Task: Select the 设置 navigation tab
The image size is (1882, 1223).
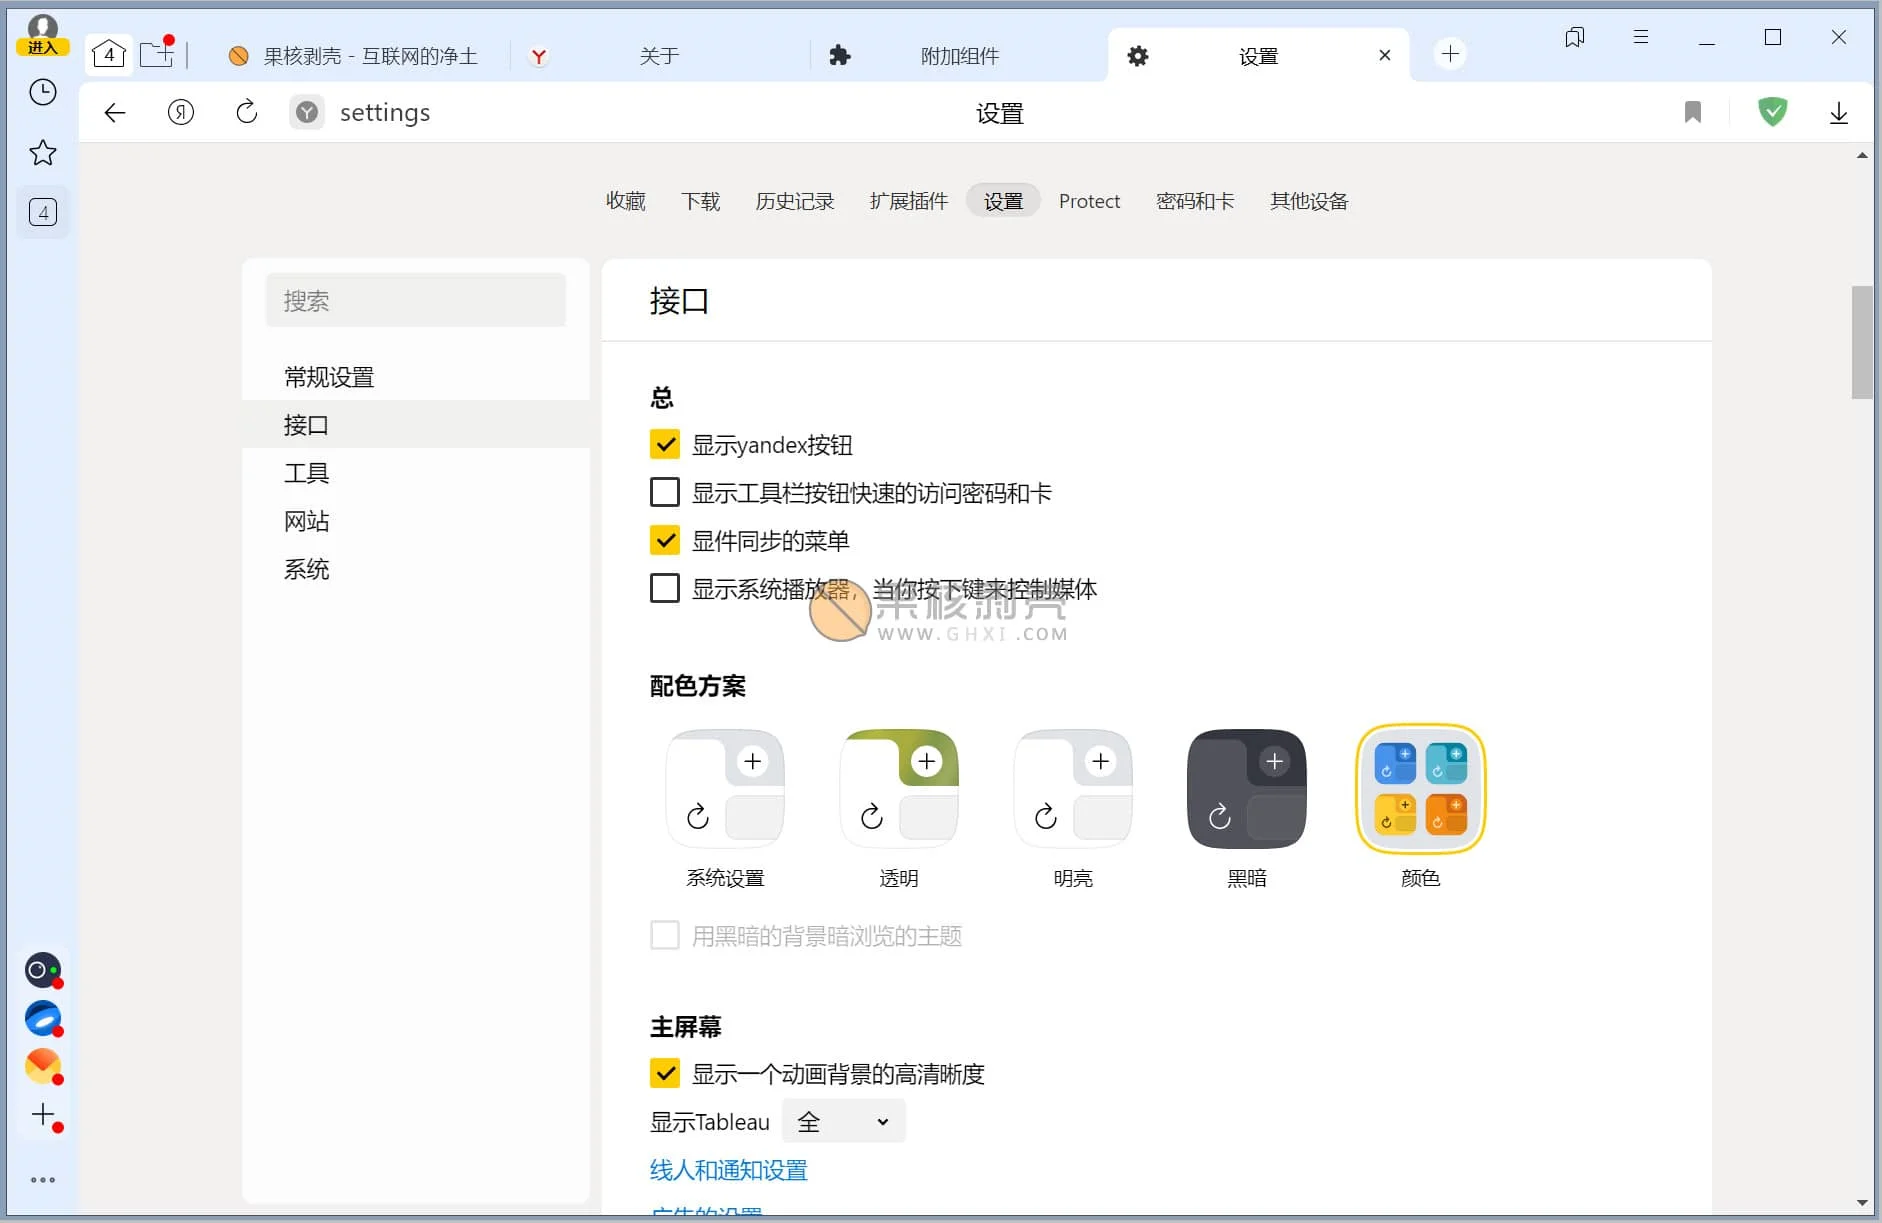Action: pos(1003,201)
